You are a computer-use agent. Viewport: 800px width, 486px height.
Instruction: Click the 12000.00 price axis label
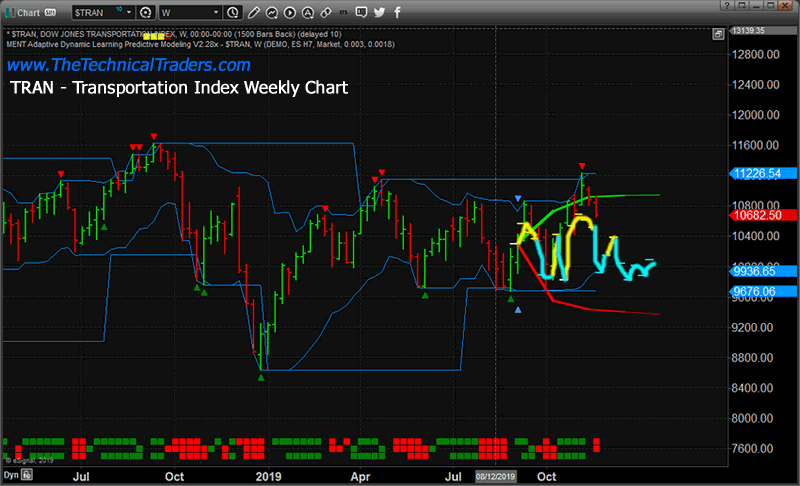[756, 115]
